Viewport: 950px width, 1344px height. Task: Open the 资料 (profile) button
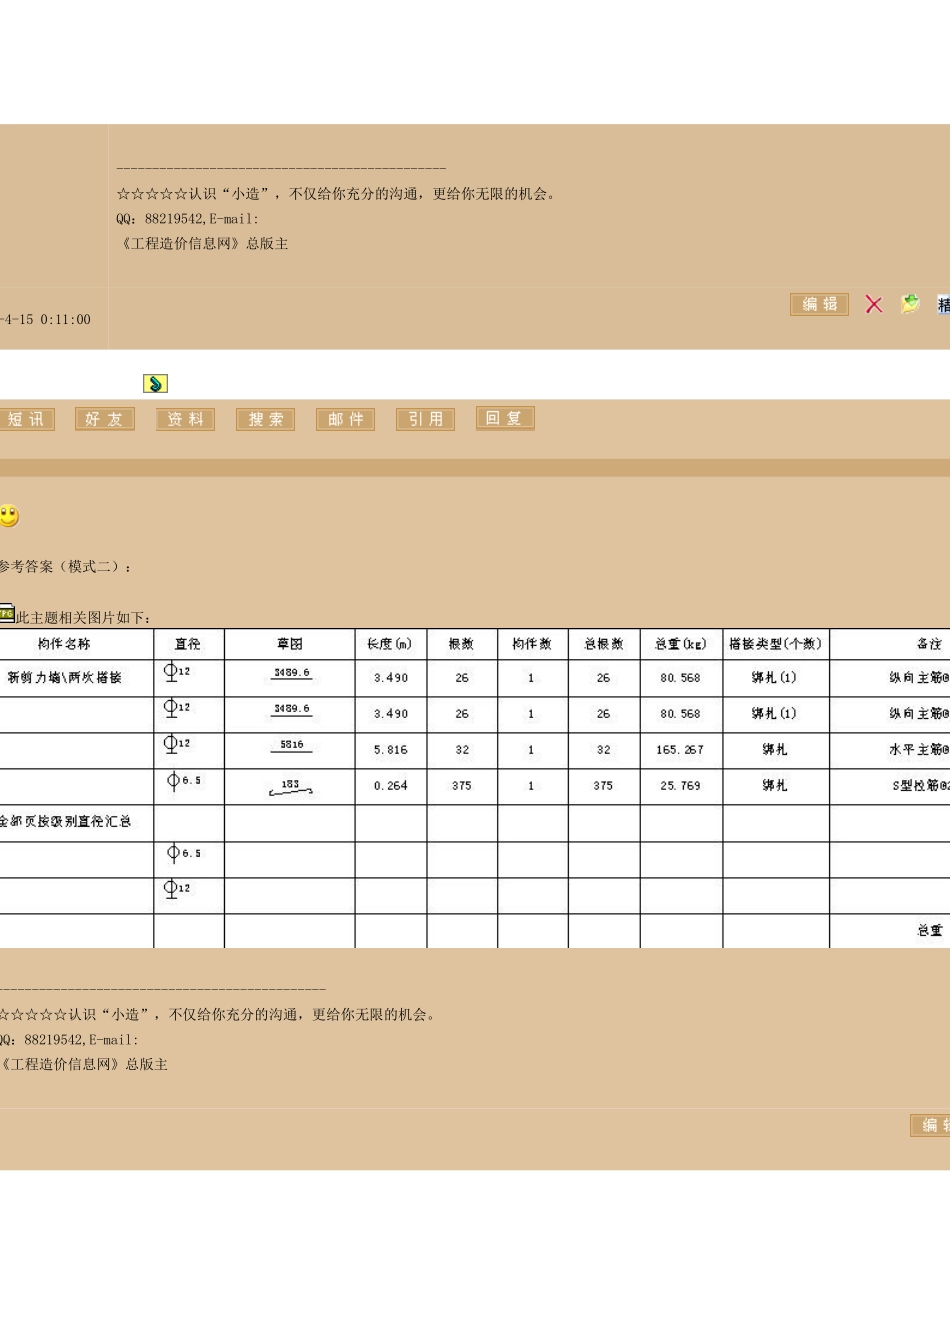[x=185, y=419]
